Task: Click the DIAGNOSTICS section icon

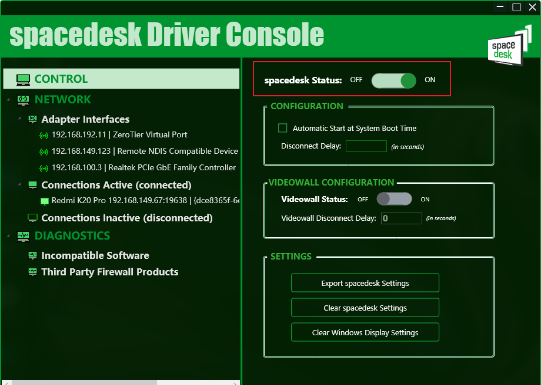Action: tap(23, 236)
